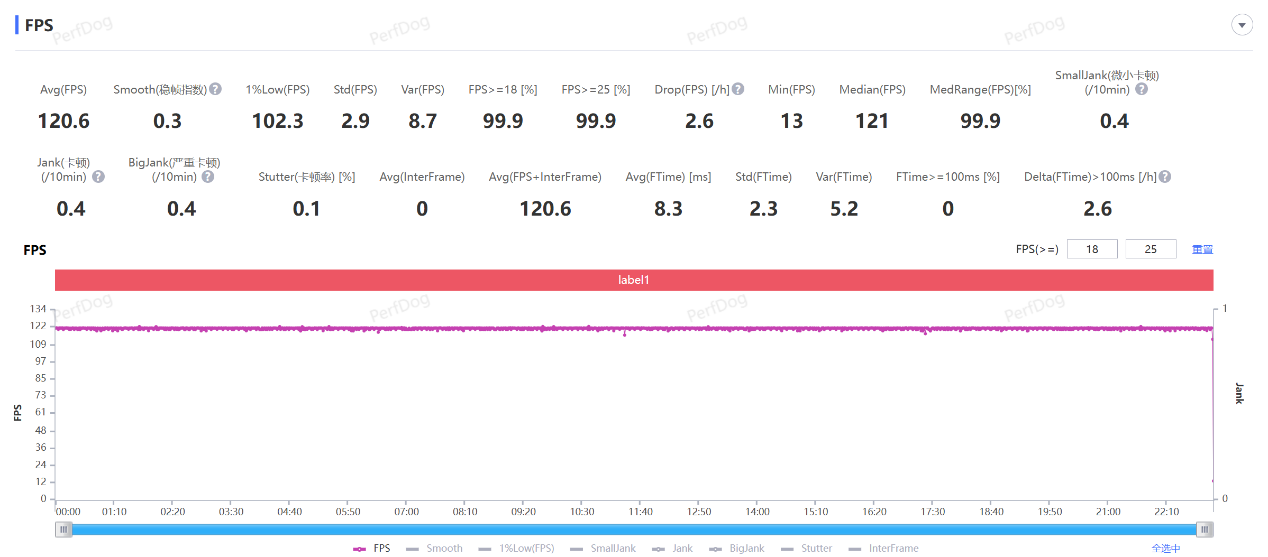Click help icon beside Delta(FTime)>100ms
Viewport: 1268px width, 557px height.
pos(1164,176)
